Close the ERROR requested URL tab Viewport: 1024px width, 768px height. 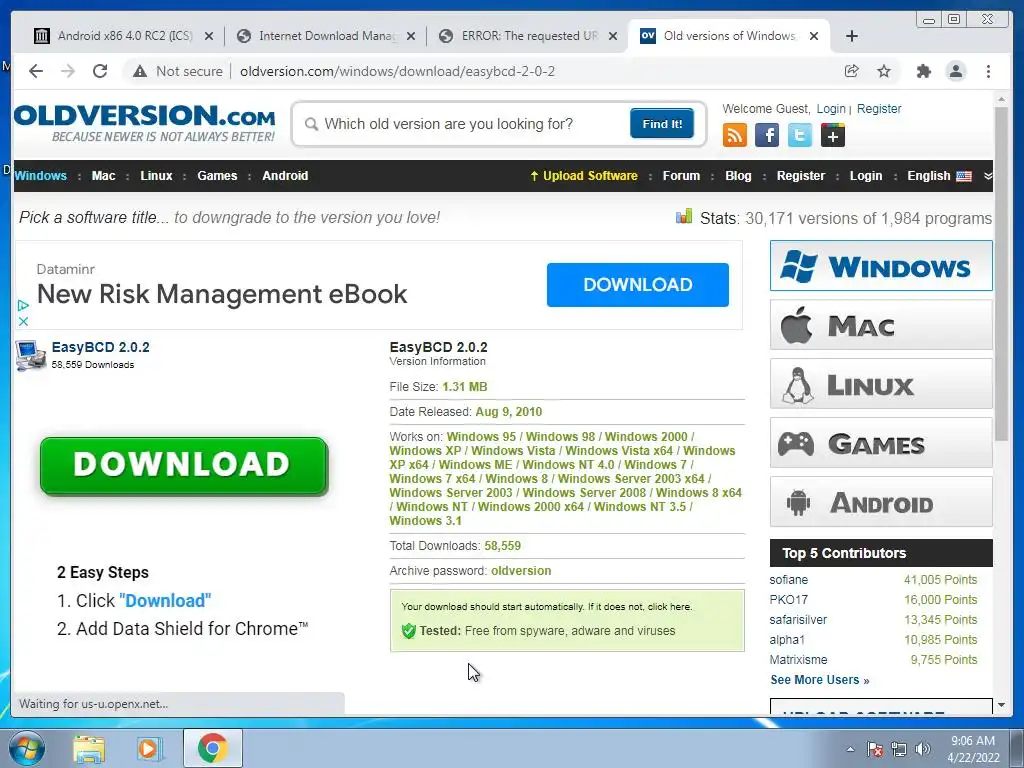(x=613, y=37)
